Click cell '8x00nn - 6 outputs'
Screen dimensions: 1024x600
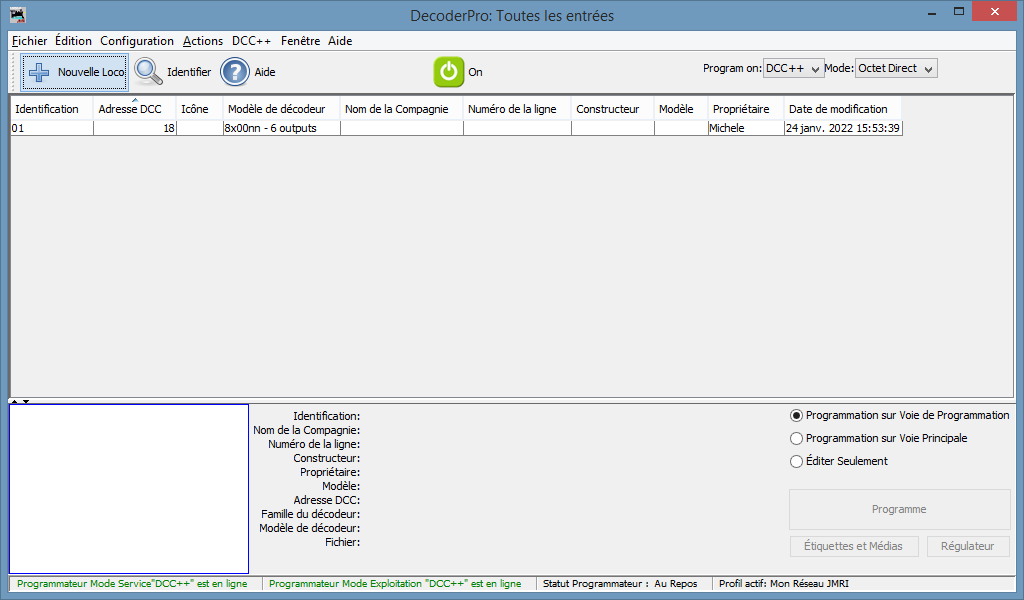tap(281, 128)
